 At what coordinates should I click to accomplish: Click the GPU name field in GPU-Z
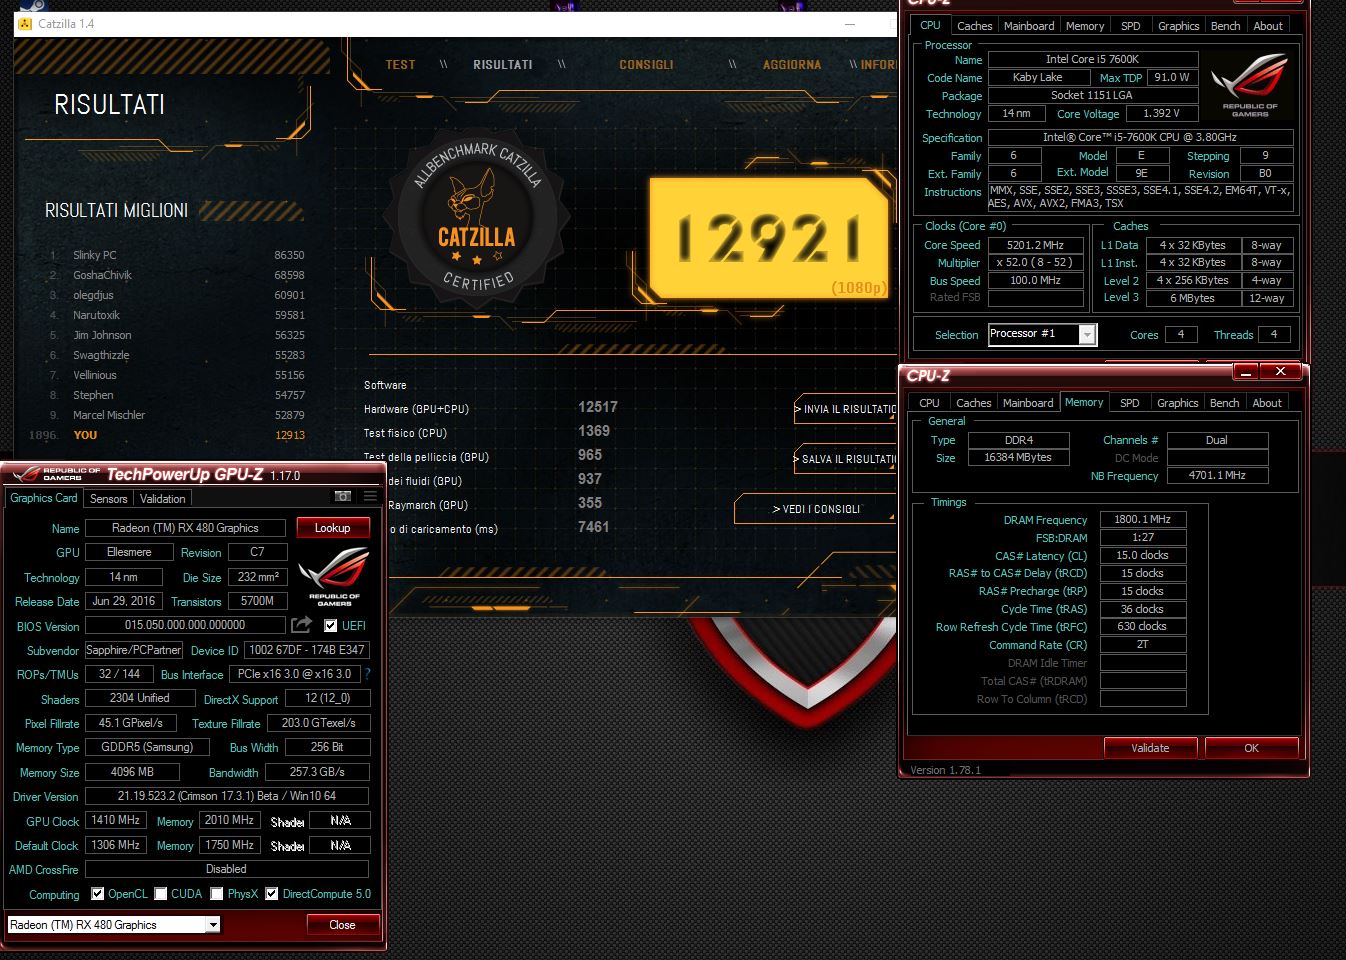[185, 528]
